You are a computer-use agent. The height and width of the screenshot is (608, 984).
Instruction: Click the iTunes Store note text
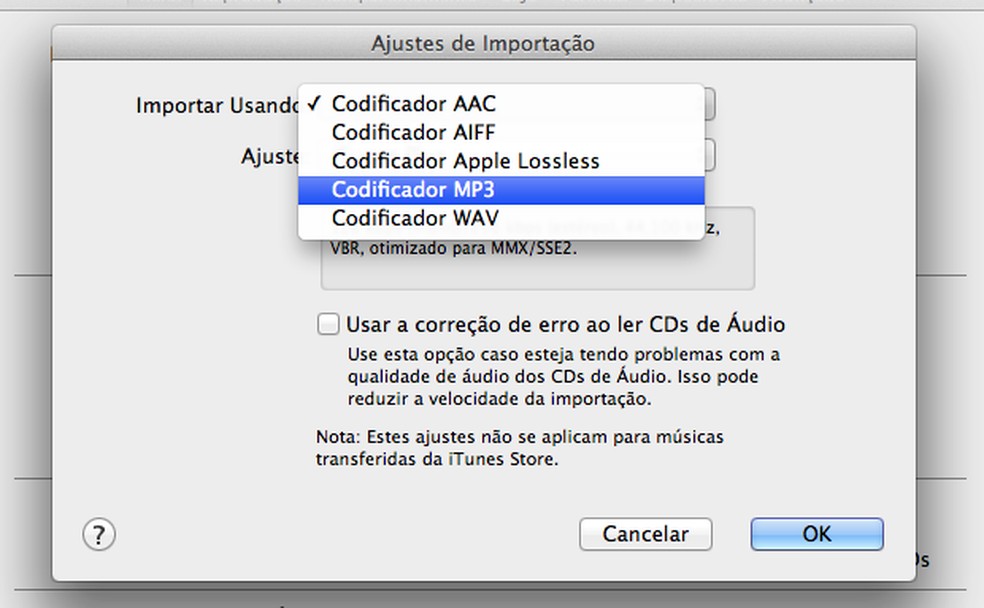coord(519,449)
